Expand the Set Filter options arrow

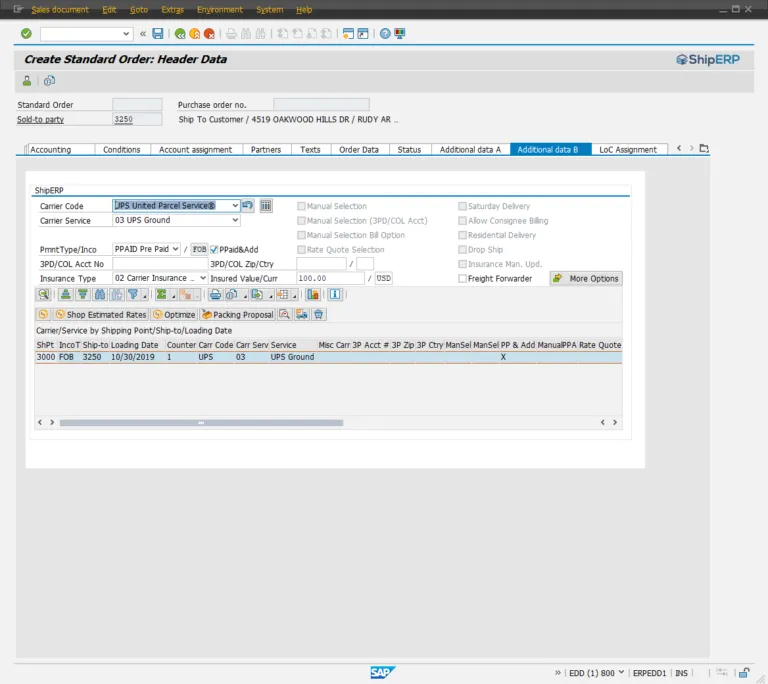144,296
